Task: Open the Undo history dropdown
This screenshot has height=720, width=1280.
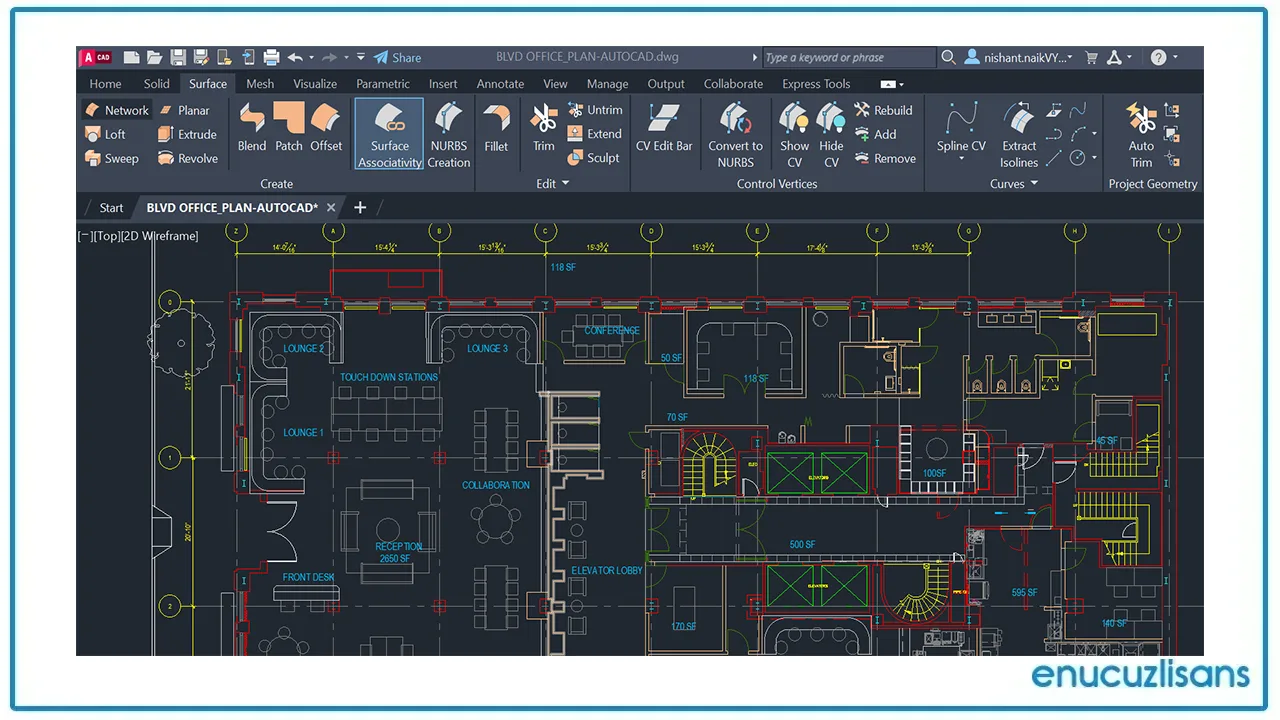Action: coord(311,58)
